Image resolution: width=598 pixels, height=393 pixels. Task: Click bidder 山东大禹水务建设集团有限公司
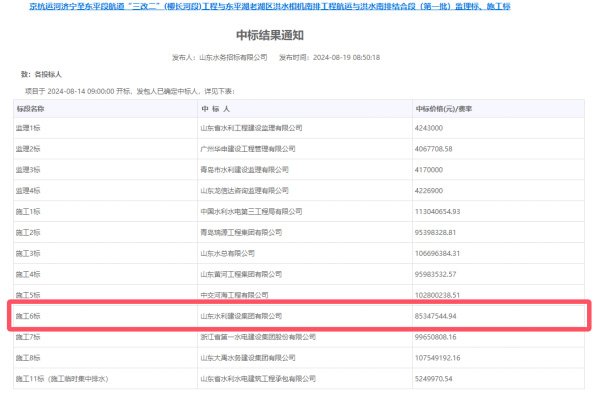tap(248, 358)
